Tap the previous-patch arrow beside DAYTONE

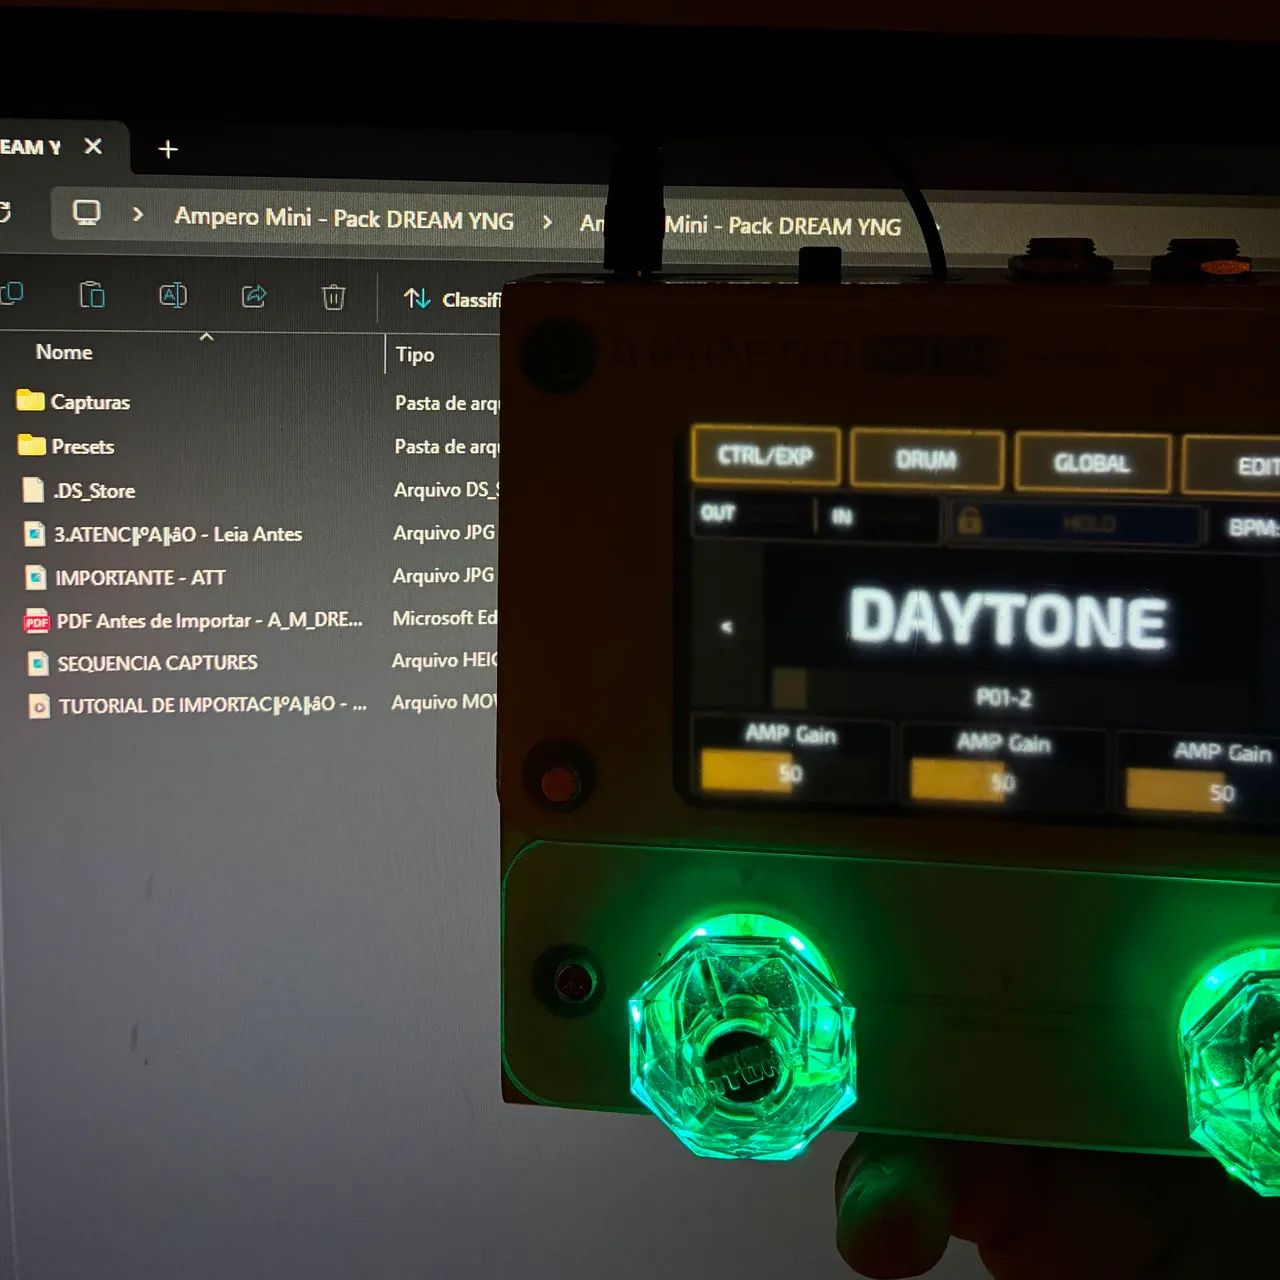(727, 627)
